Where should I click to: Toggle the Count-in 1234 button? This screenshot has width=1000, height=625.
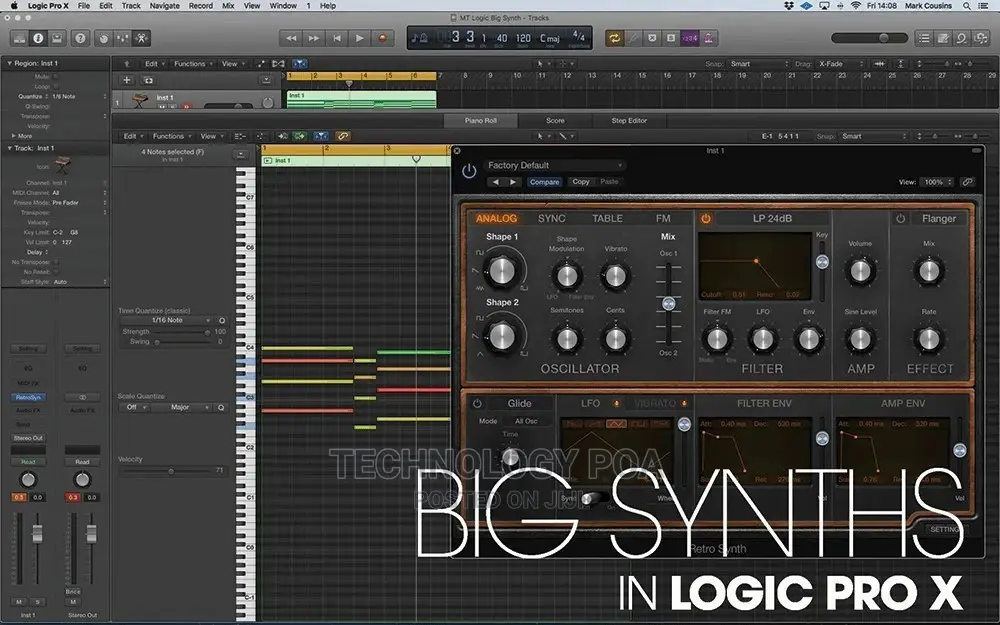click(x=689, y=38)
